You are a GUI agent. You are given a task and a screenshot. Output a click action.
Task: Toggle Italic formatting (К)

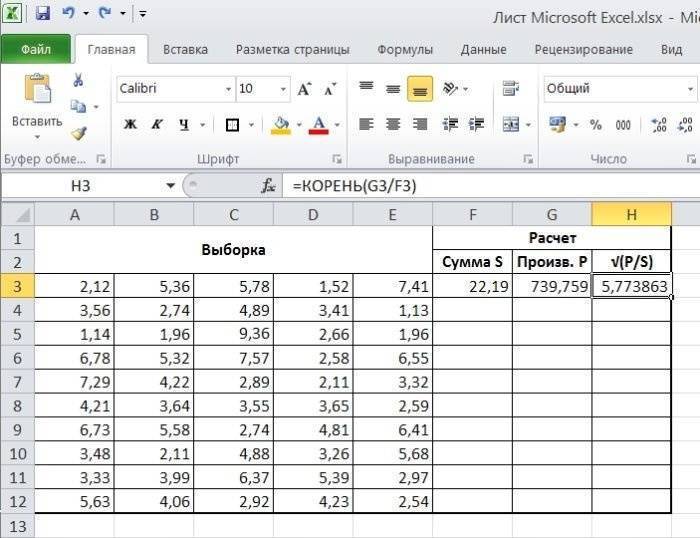point(156,125)
